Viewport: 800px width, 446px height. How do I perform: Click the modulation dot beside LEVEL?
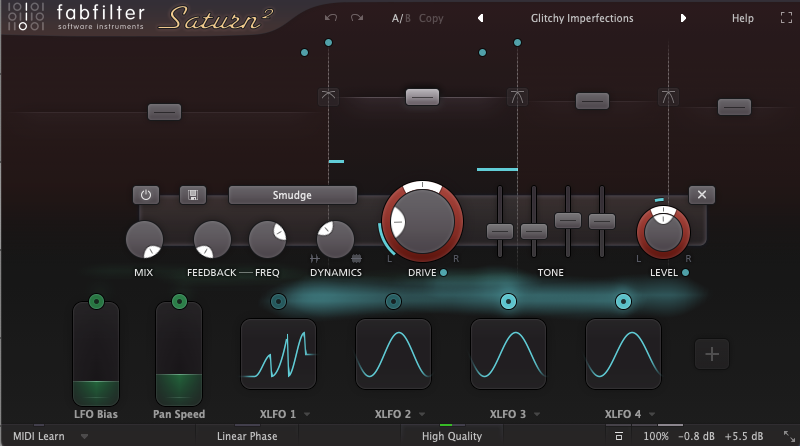[x=685, y=272]
